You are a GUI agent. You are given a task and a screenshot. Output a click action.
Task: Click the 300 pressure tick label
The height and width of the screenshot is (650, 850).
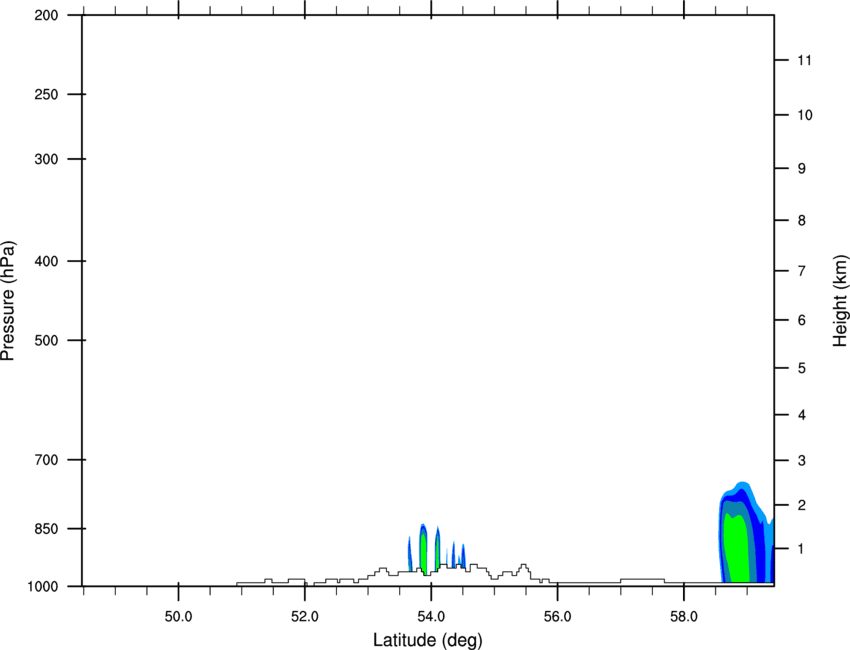point(46,159)
